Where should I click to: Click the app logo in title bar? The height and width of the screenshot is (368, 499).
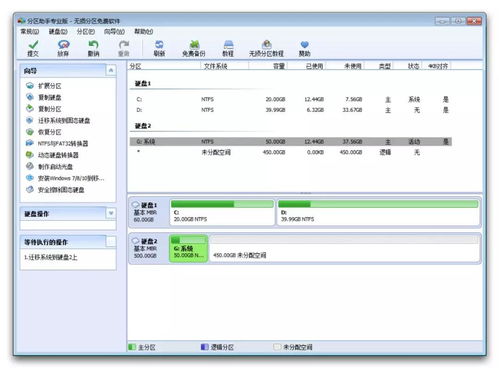(x=21, y=21)
